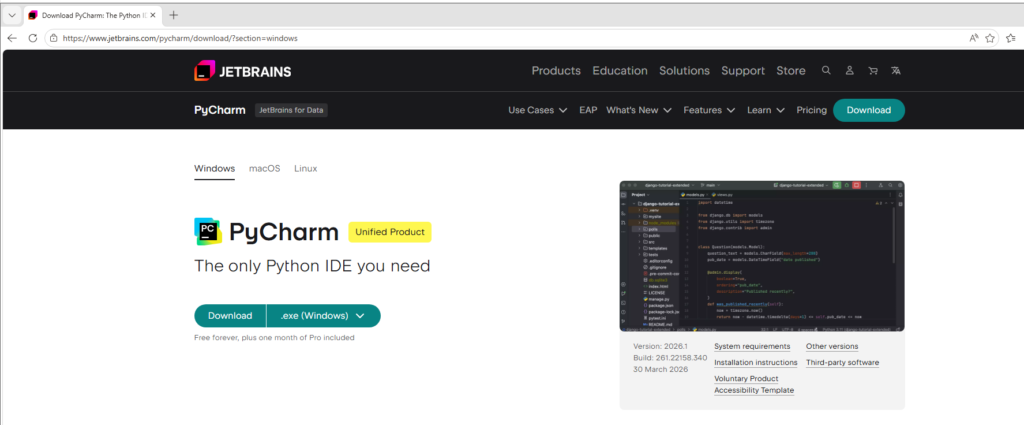Expand the Use Cases dropdown menu
This screenshot has width=1024, height=425.
(538, 110)
